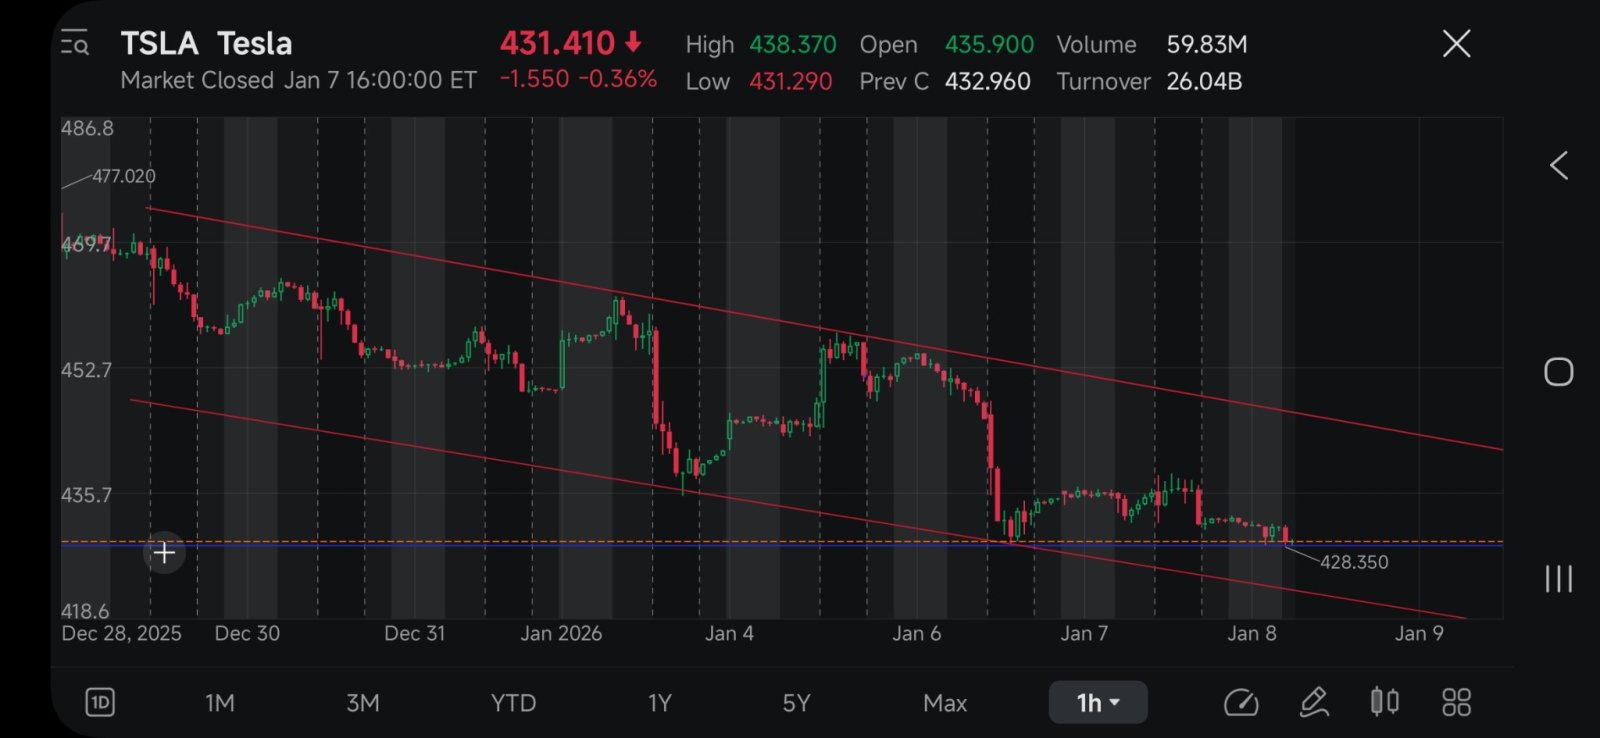Click the 418.6 price axis label

click(x=85, y=611)
